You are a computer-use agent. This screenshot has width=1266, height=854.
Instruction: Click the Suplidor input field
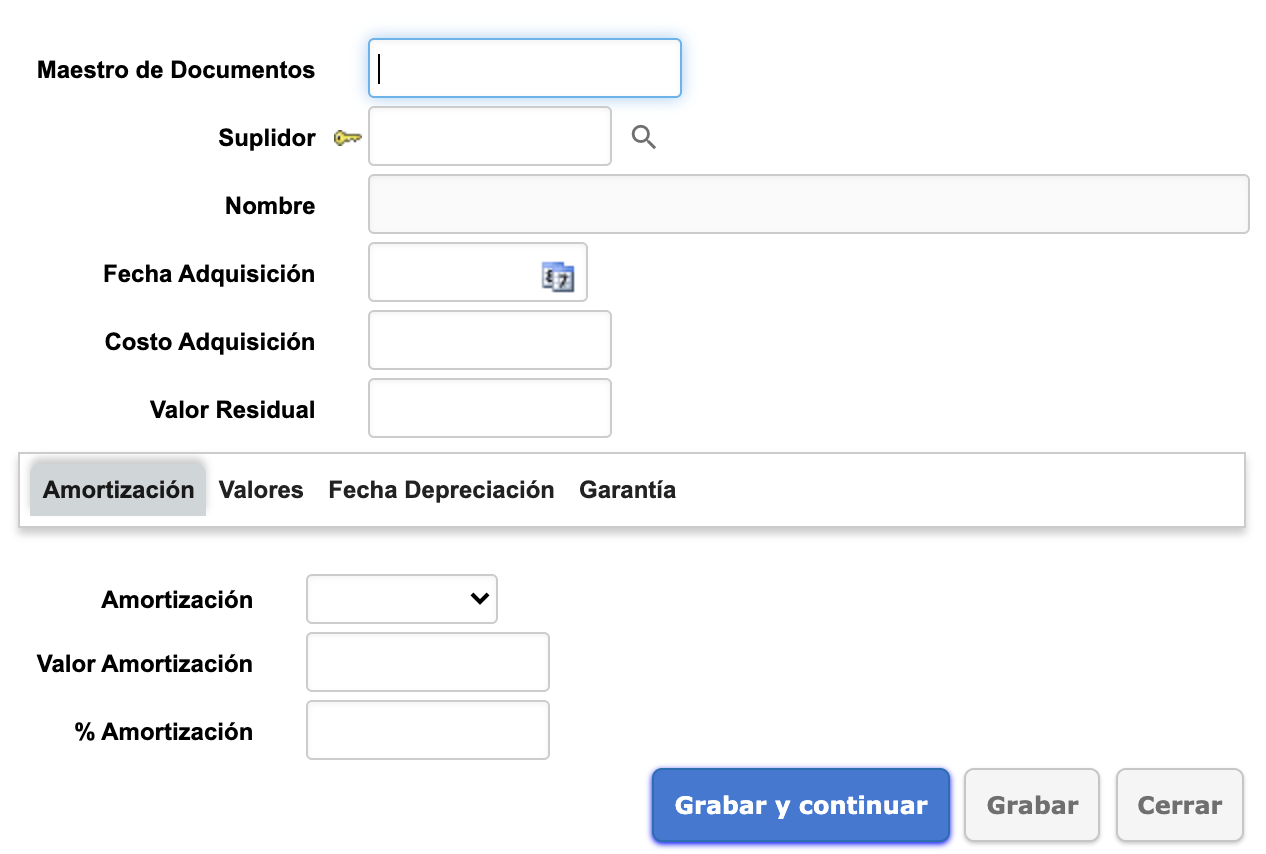click(490, 136)
